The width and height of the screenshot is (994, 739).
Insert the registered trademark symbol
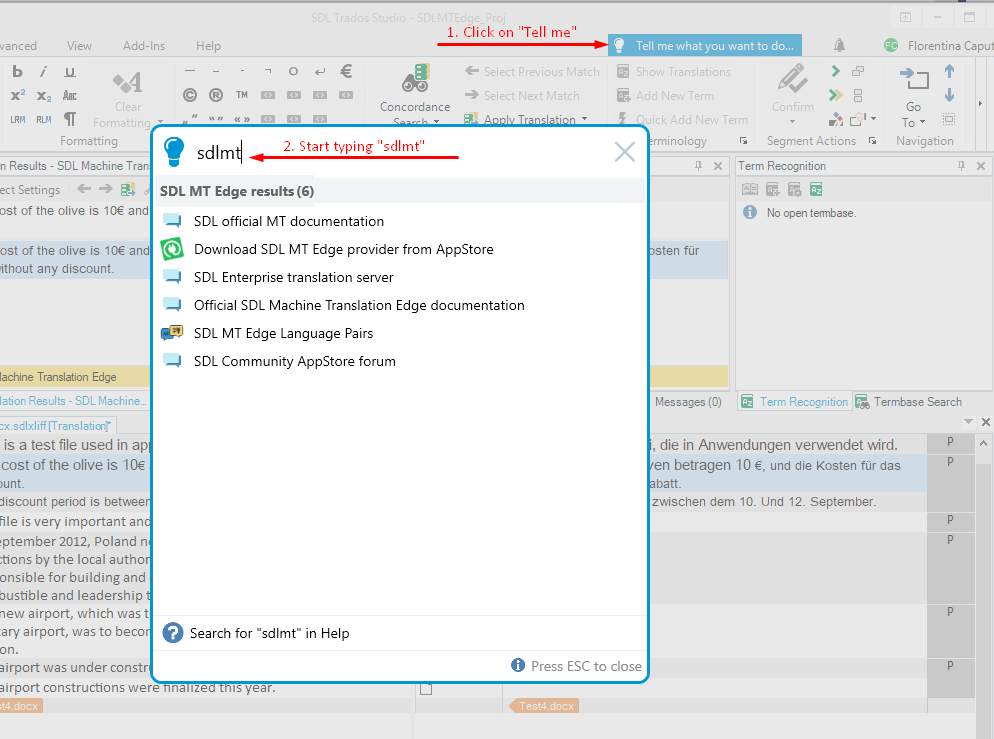coord(216,95)
